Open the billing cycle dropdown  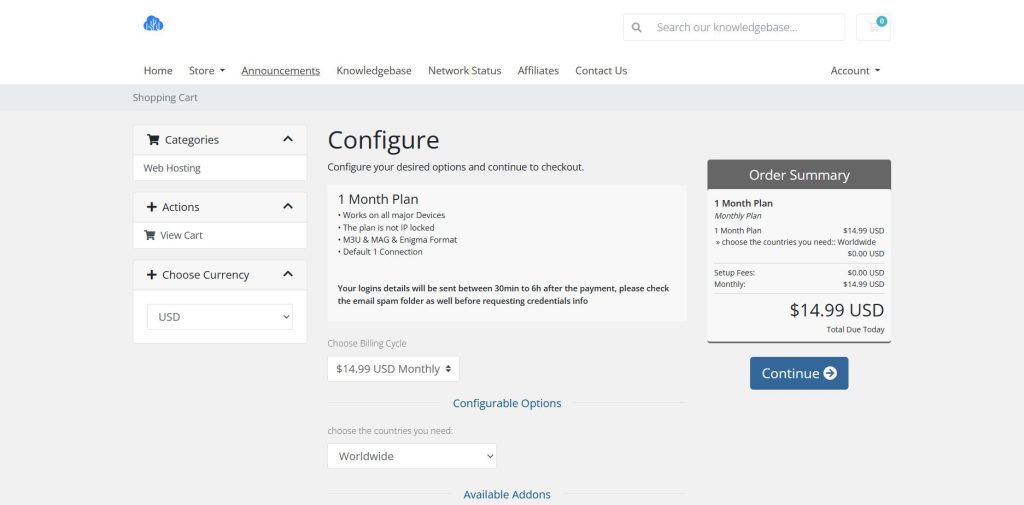click(393, 369)
